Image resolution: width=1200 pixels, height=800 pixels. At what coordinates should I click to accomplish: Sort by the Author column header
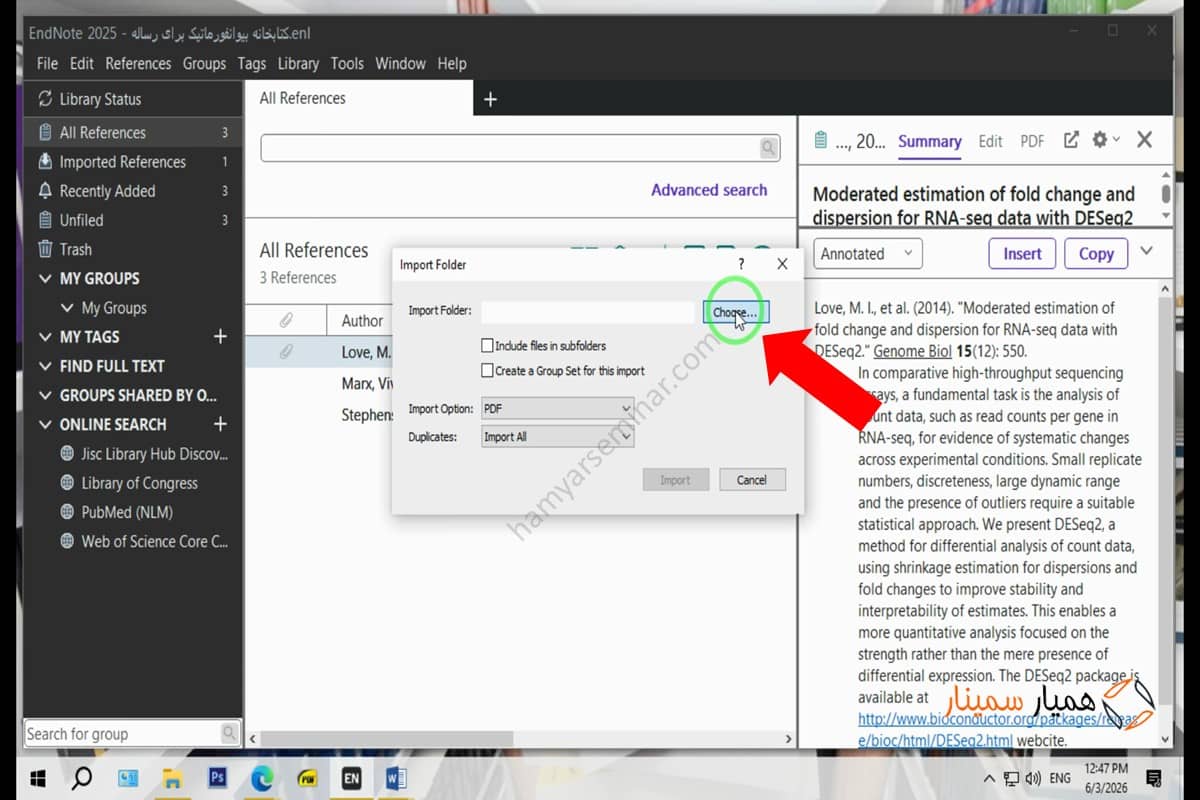[362, 320]
